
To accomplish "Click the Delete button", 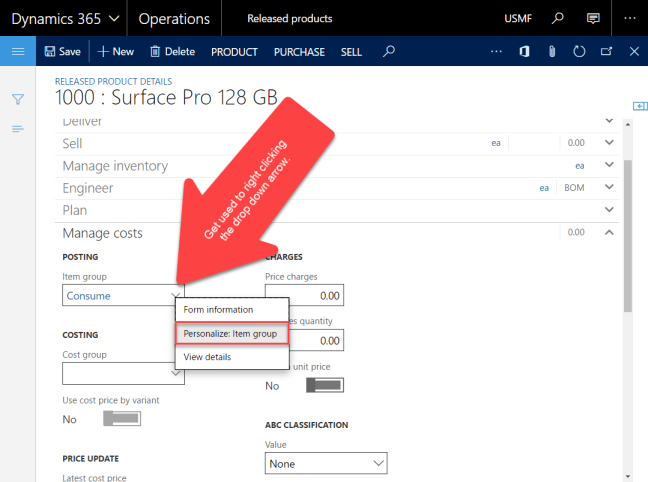I will pos(172,51).
